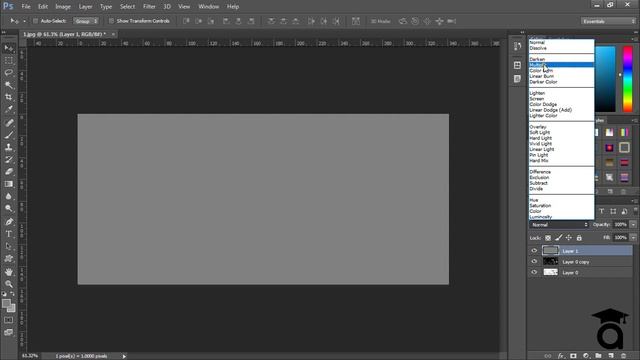
Task: Pick color in blue color field
Action: point(605,79)
